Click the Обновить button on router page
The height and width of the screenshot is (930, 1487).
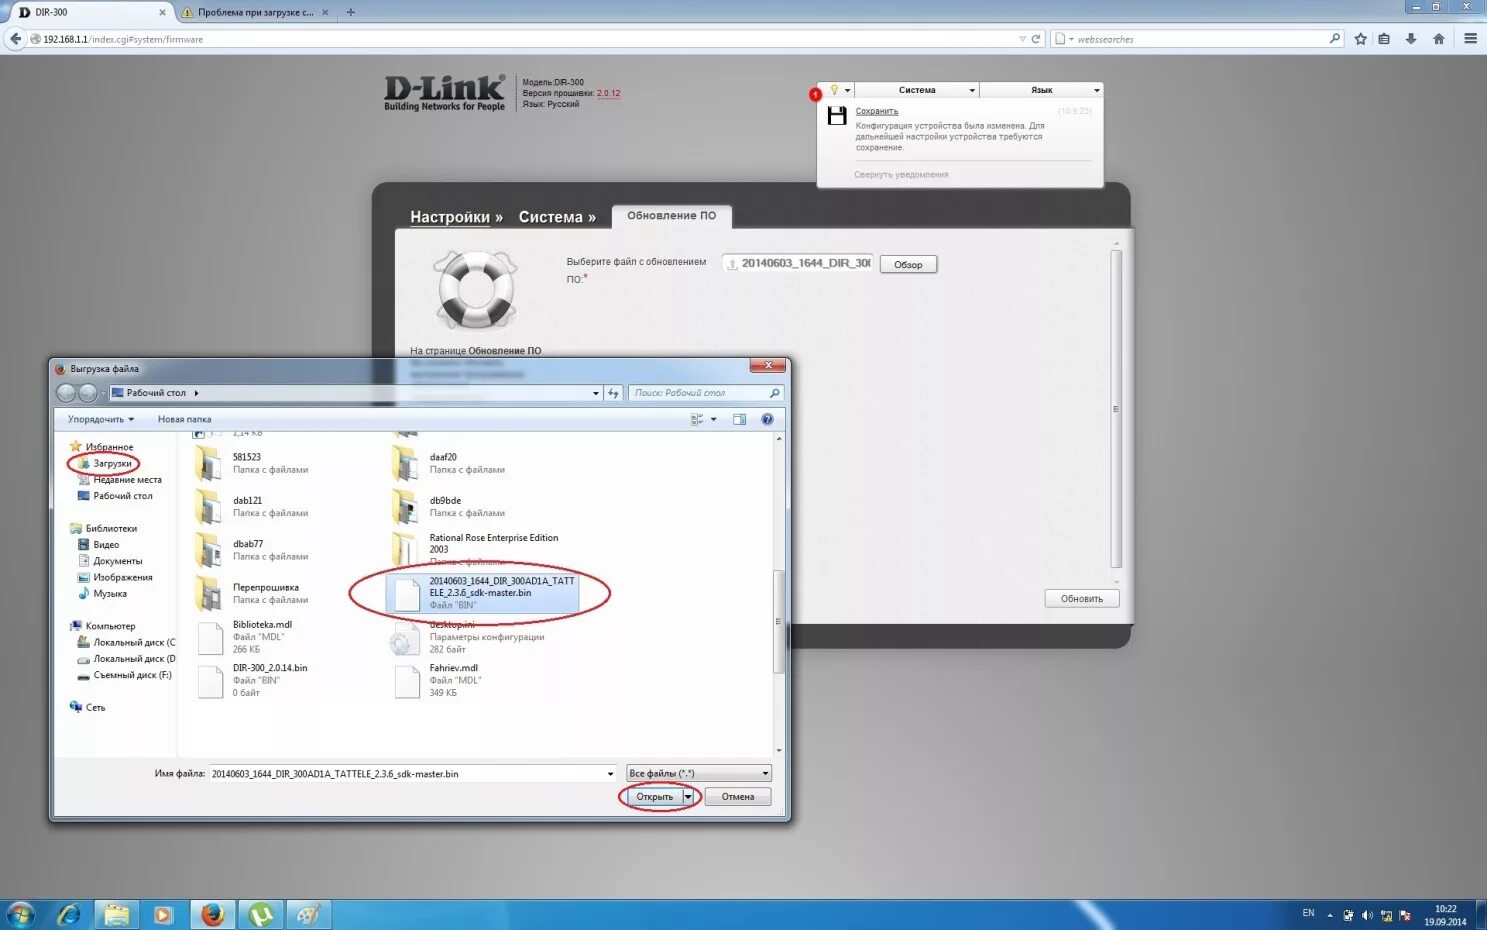pos(1081,598)
